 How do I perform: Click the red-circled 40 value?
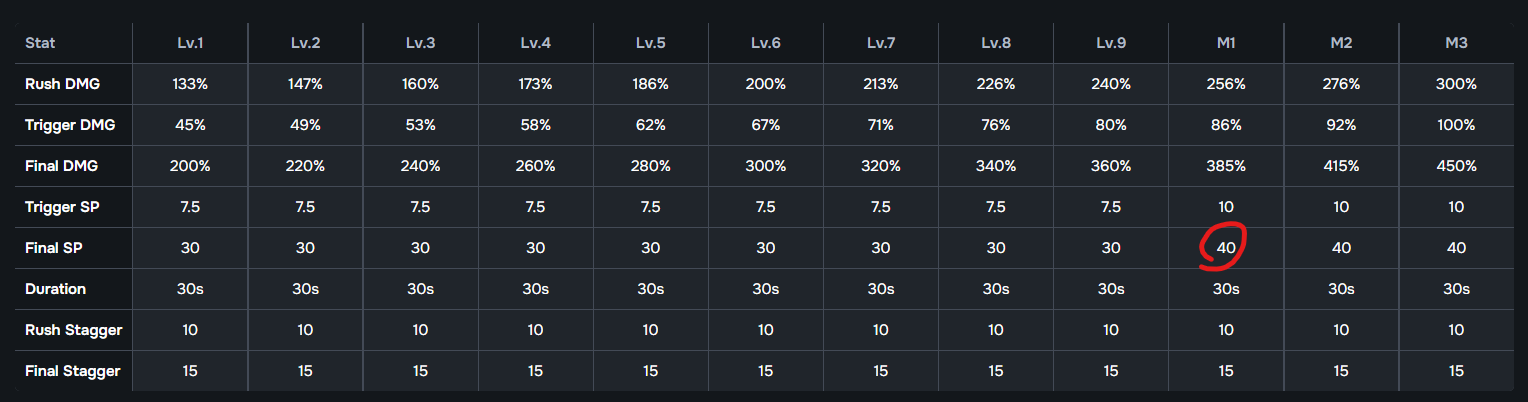click(1225, 248)
